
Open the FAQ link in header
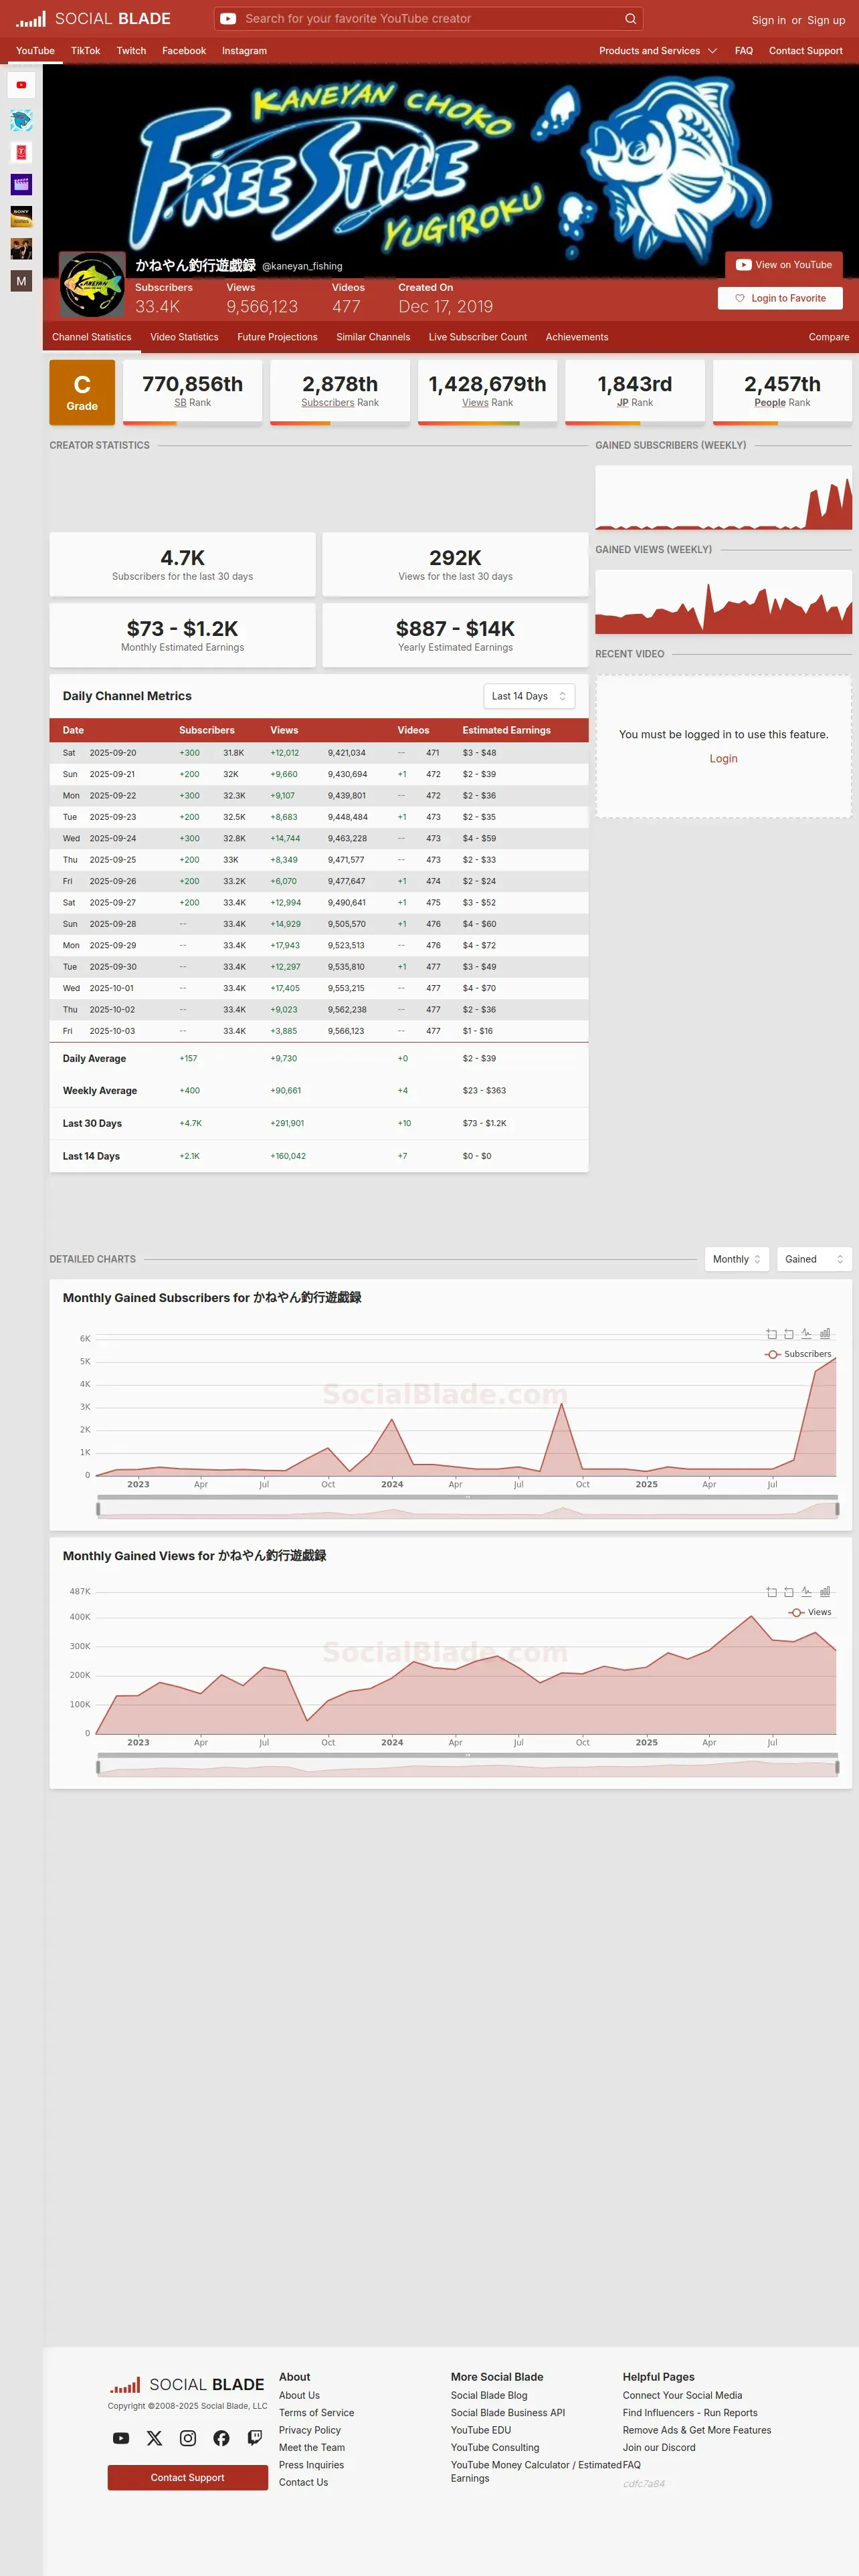(744, 51)
